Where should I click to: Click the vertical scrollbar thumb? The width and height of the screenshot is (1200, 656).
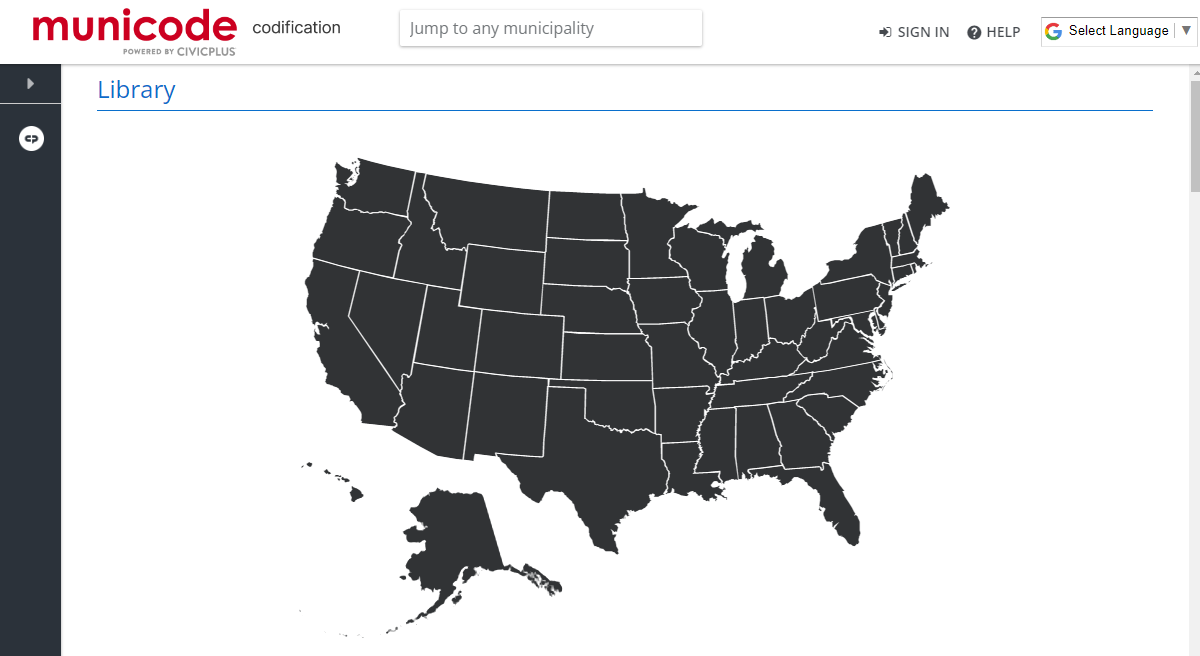point(1194,136)
